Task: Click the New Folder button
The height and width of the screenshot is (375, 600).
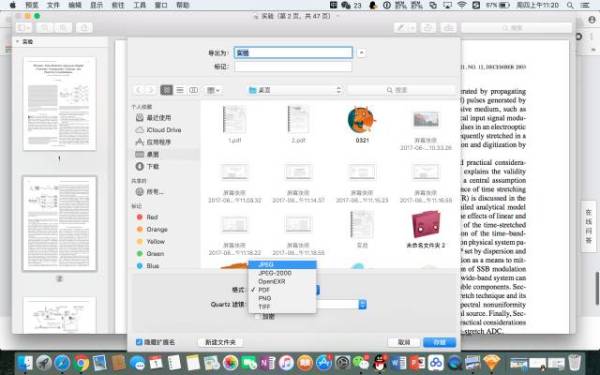Action: point(220,342)
